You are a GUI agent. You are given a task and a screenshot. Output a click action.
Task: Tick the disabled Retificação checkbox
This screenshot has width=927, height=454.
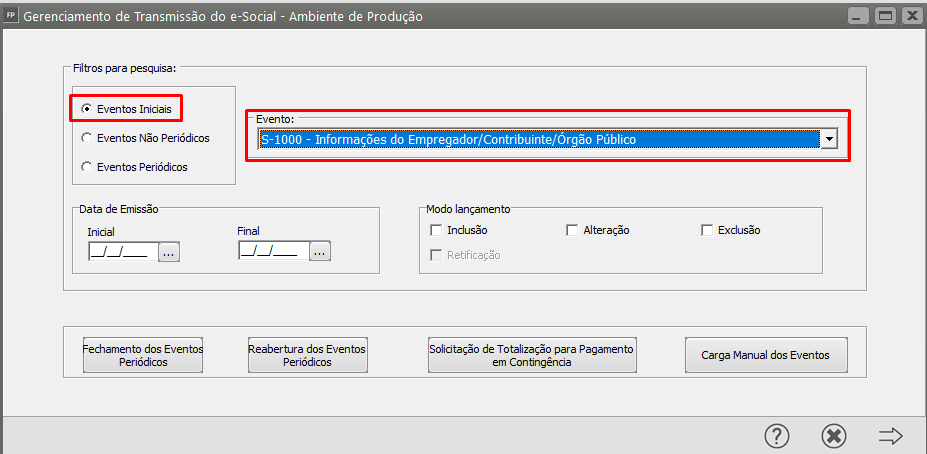pyautogui.click(x=436, y=255)
